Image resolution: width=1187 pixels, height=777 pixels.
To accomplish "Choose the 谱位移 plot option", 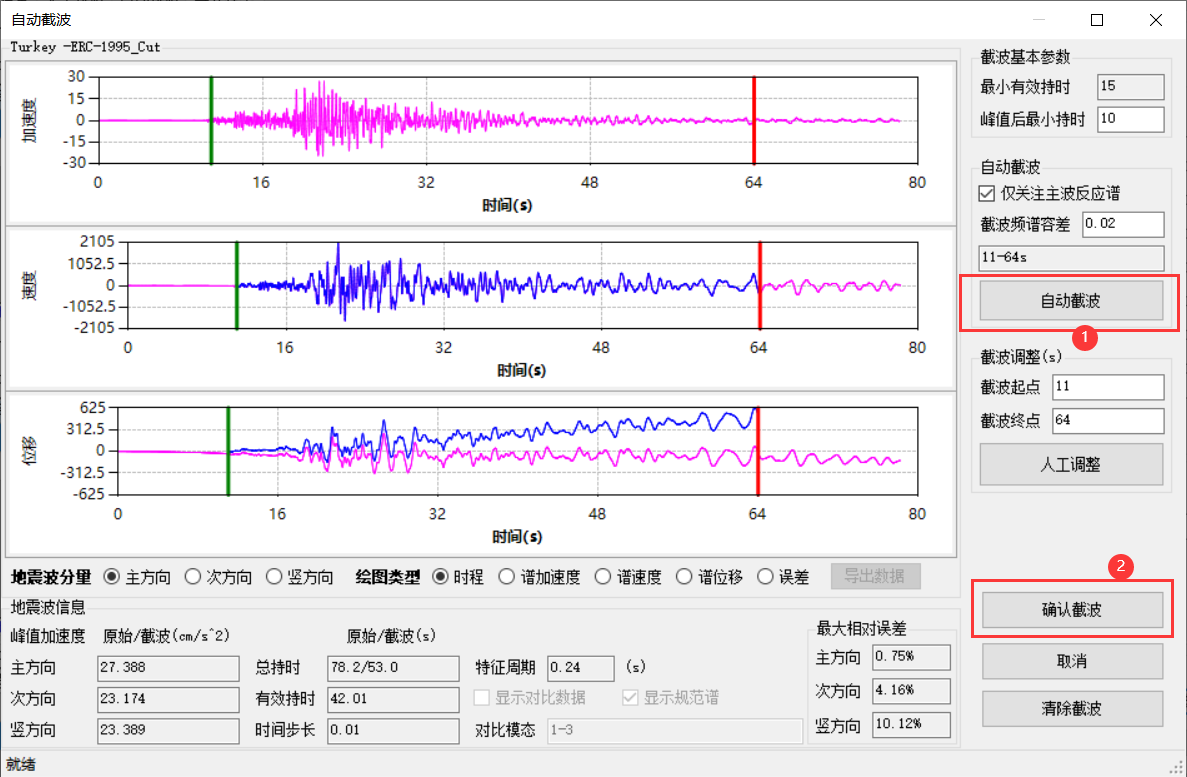I will pyautogui.click(x=684, y=577).
